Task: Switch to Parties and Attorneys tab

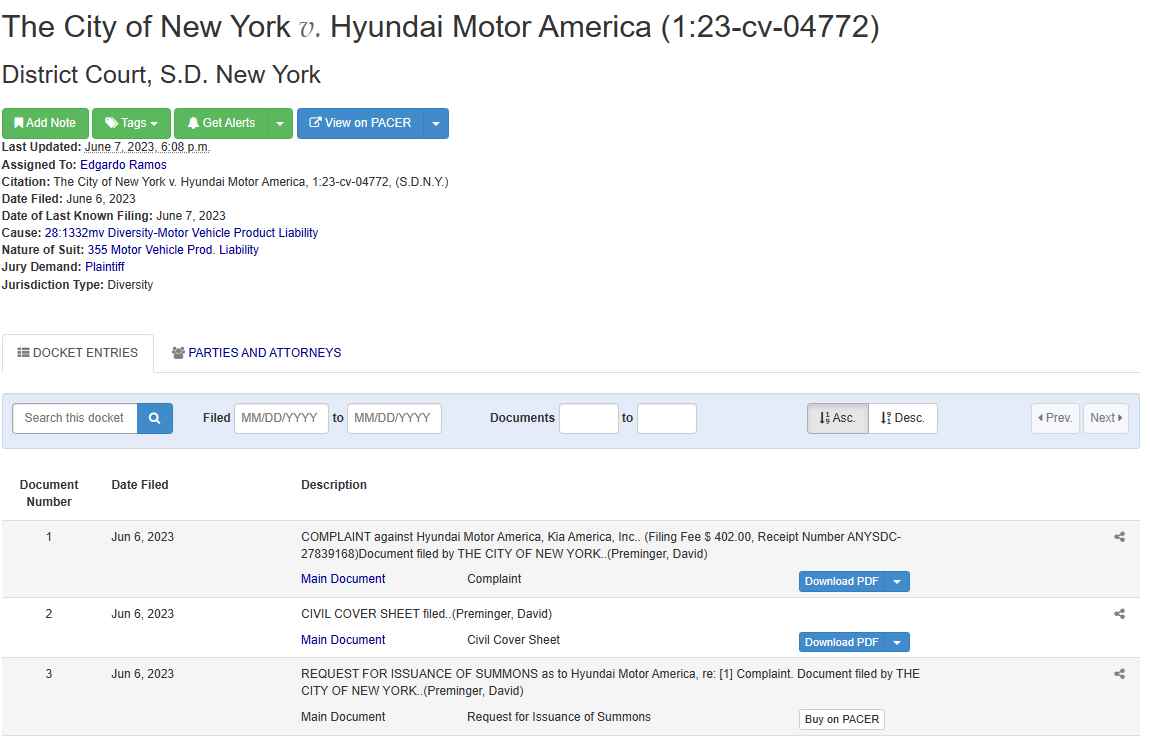Action: [257, 353]
